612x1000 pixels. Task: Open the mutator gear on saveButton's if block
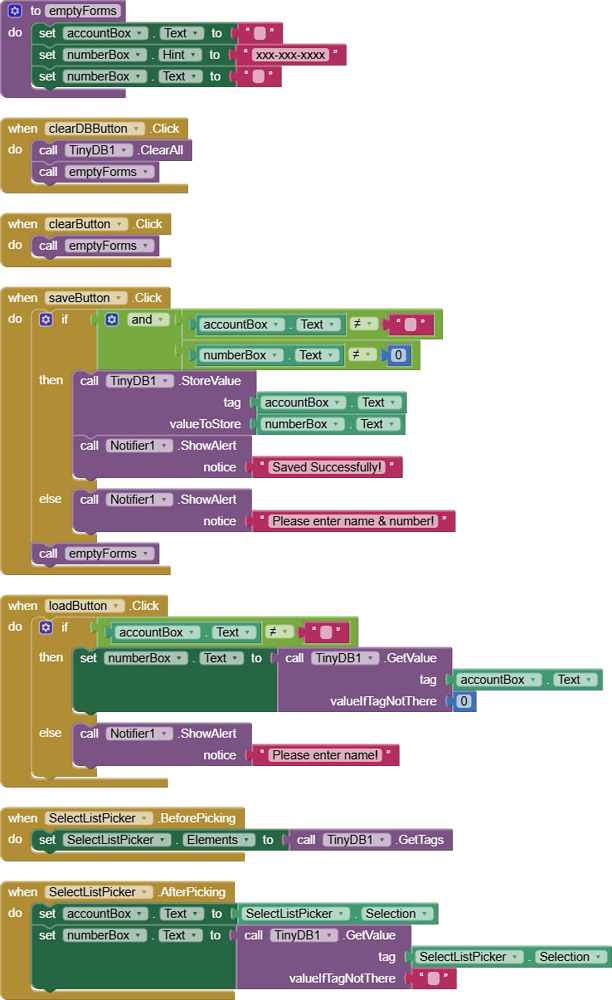point(45,320)
